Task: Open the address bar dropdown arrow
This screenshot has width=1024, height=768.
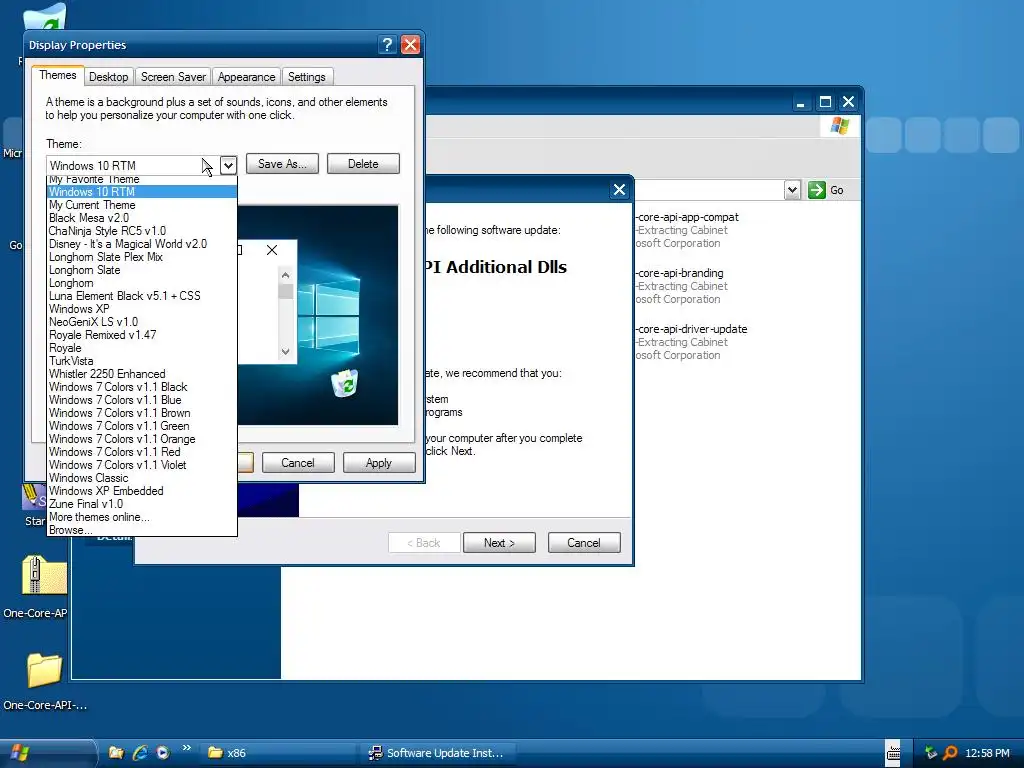Action: (792, 190)
